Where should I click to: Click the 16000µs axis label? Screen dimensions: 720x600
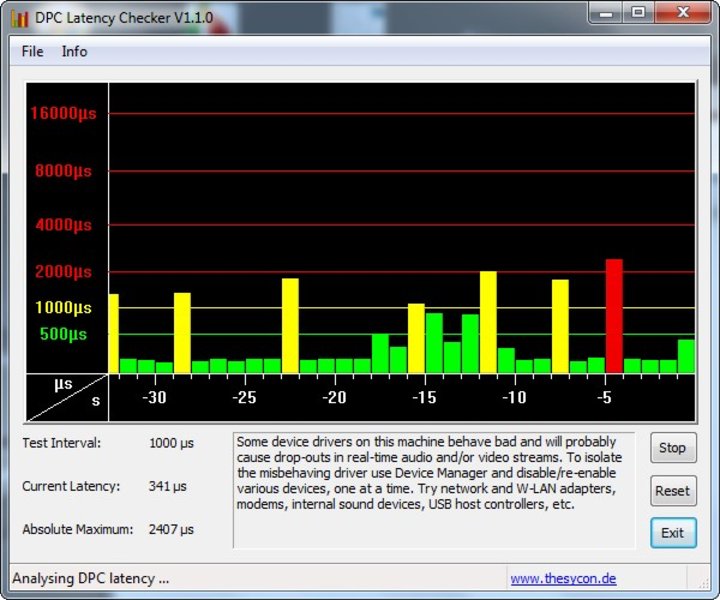pyautogui.click(x=62, y=113)
